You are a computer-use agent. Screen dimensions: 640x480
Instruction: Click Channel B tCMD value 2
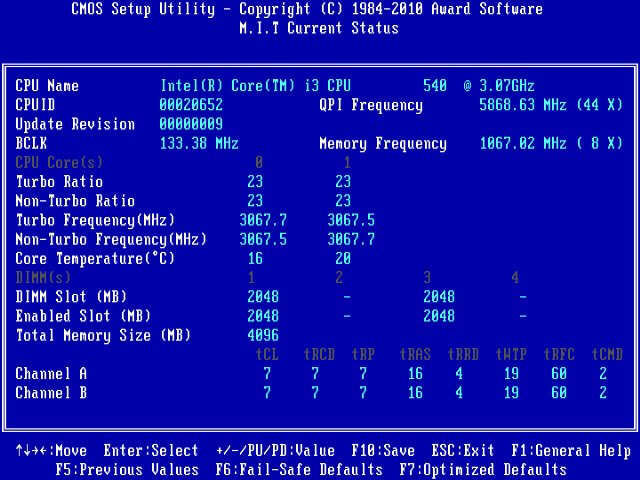(603, 393)
